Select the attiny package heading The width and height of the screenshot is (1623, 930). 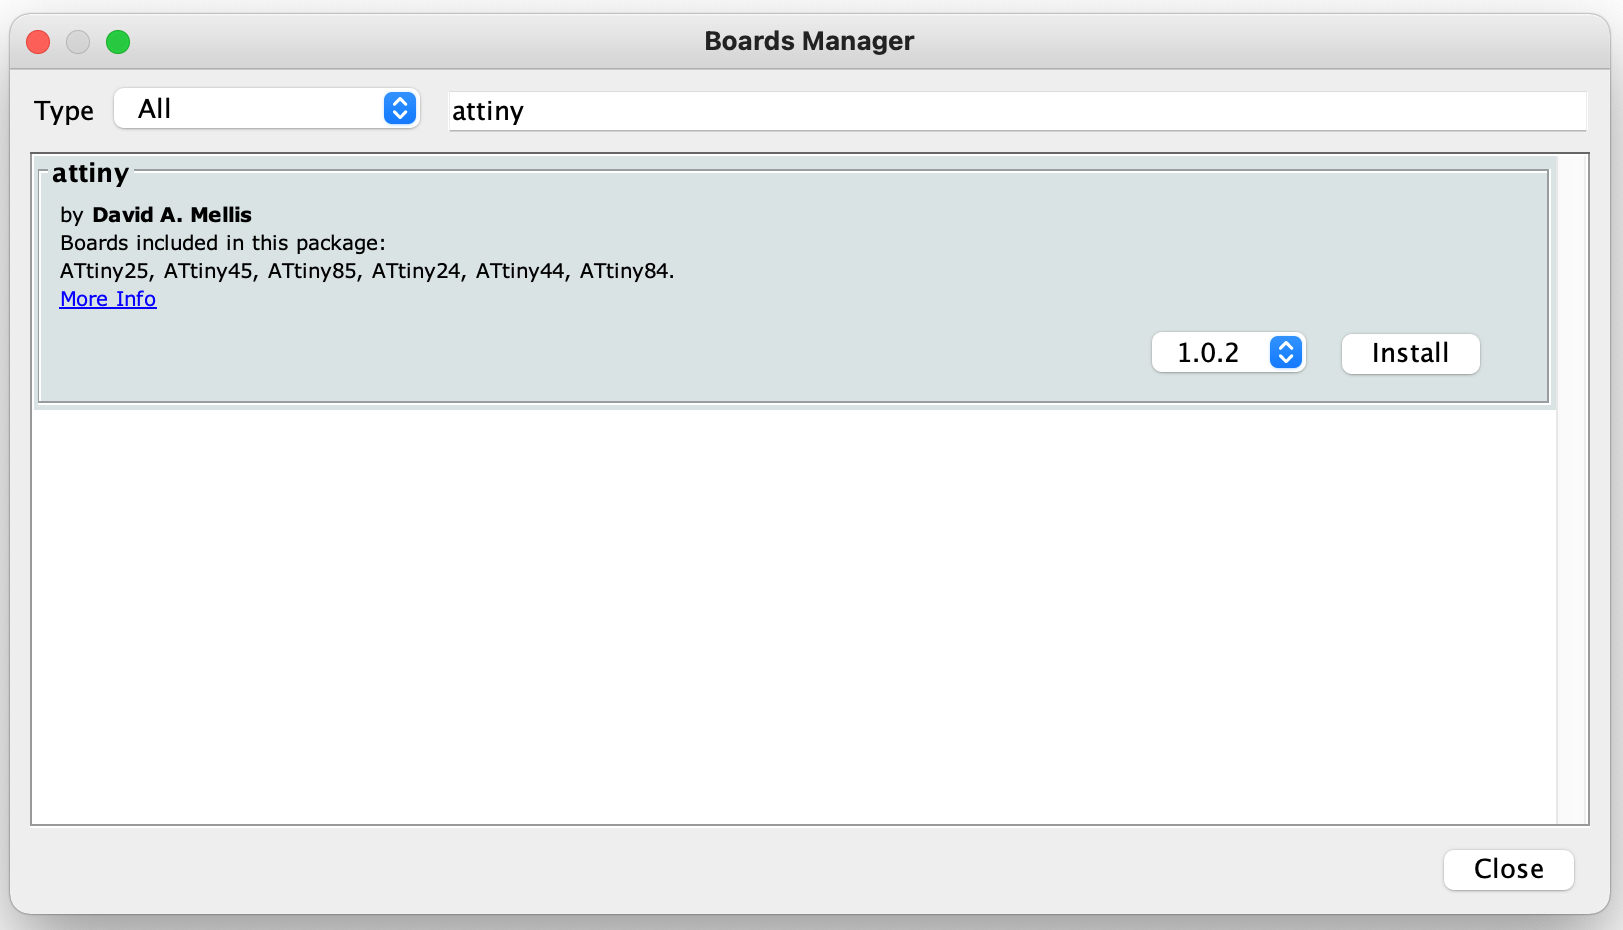click(x=90, y=174)
